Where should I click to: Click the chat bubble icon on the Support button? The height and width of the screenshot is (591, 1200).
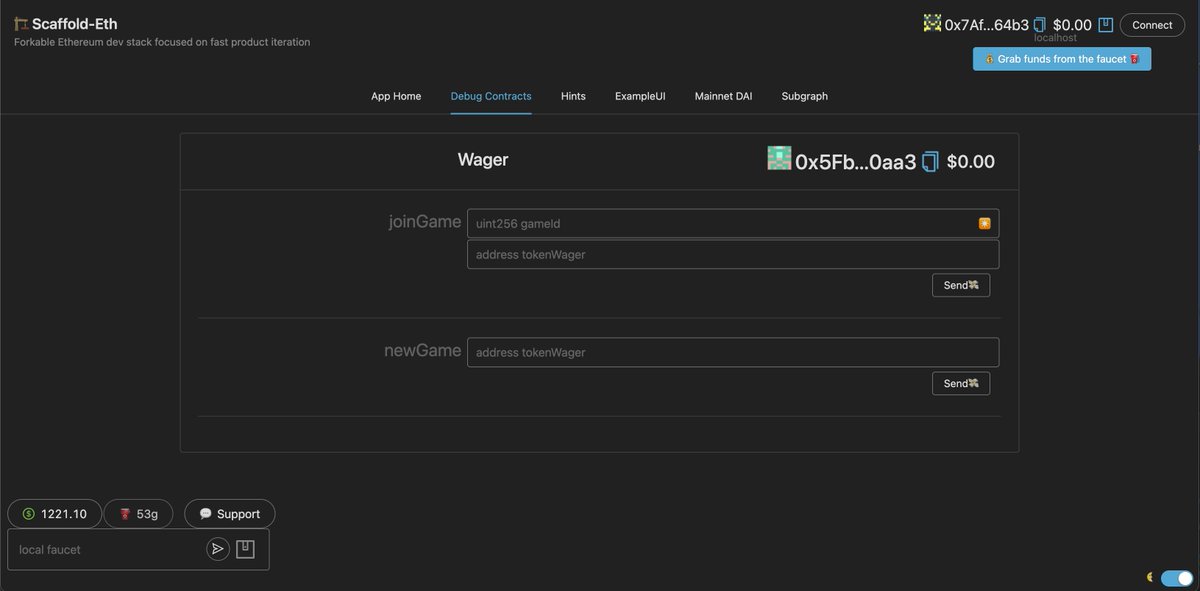click(x=204, y=512)
